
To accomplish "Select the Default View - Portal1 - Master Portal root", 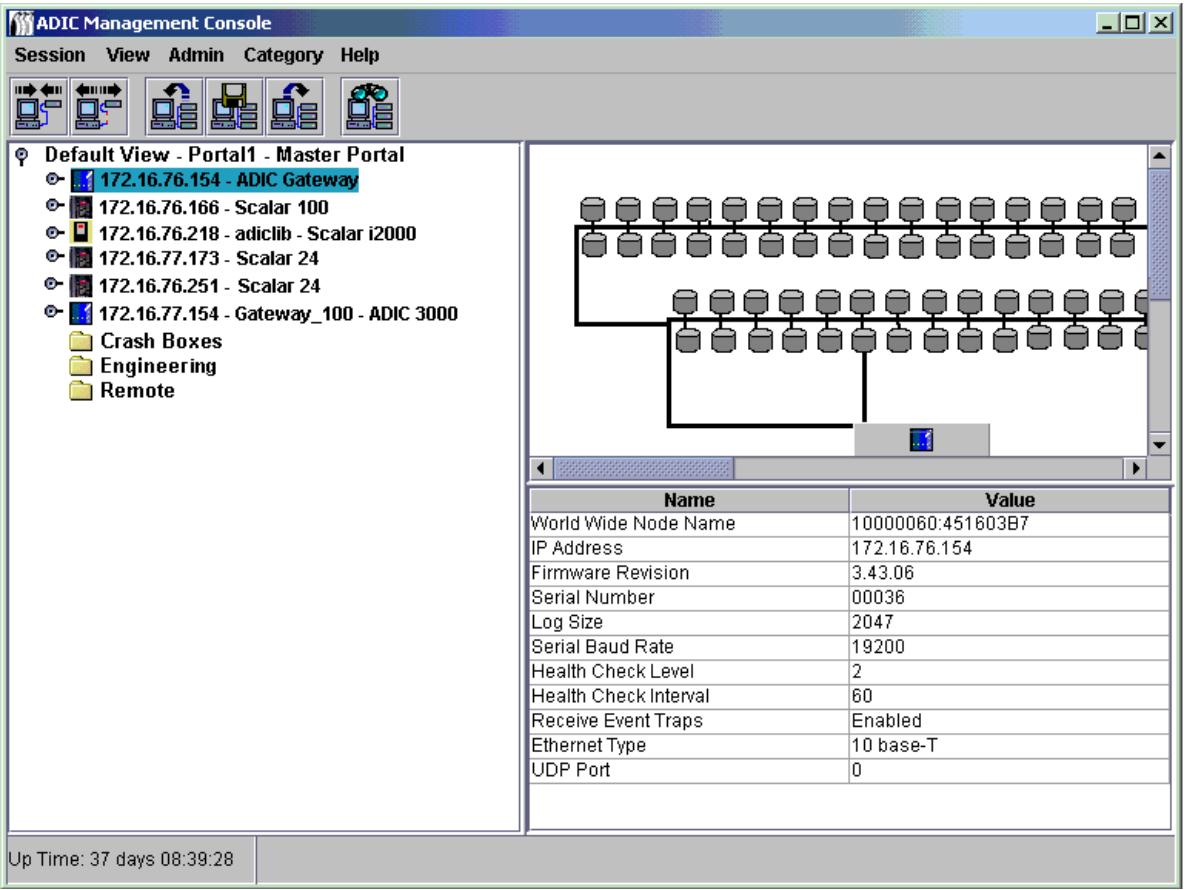I will click(x=225, y=155).
